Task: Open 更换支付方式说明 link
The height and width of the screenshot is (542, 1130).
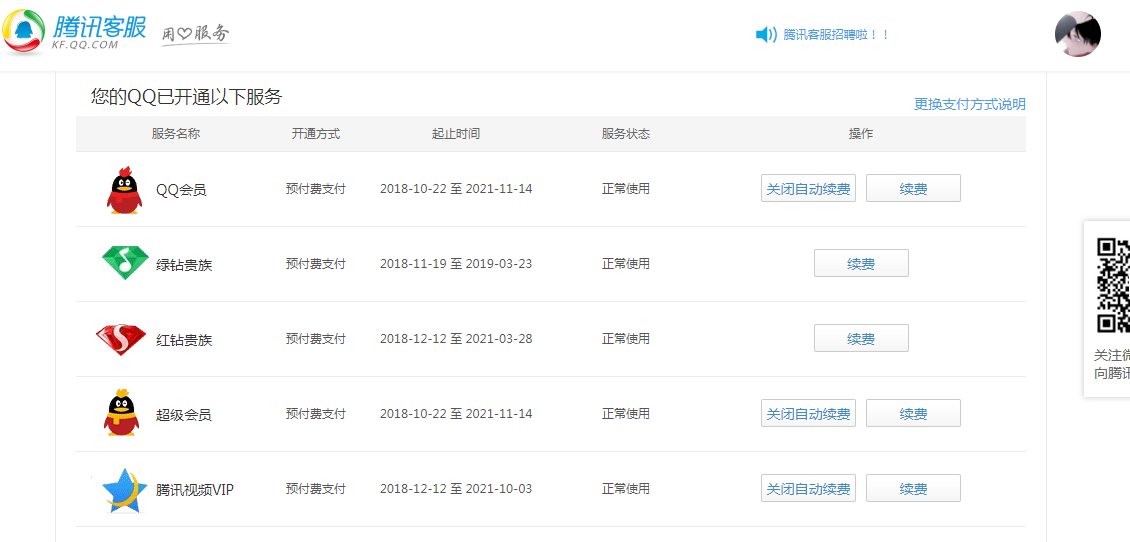Action: (x=970, y=104)
